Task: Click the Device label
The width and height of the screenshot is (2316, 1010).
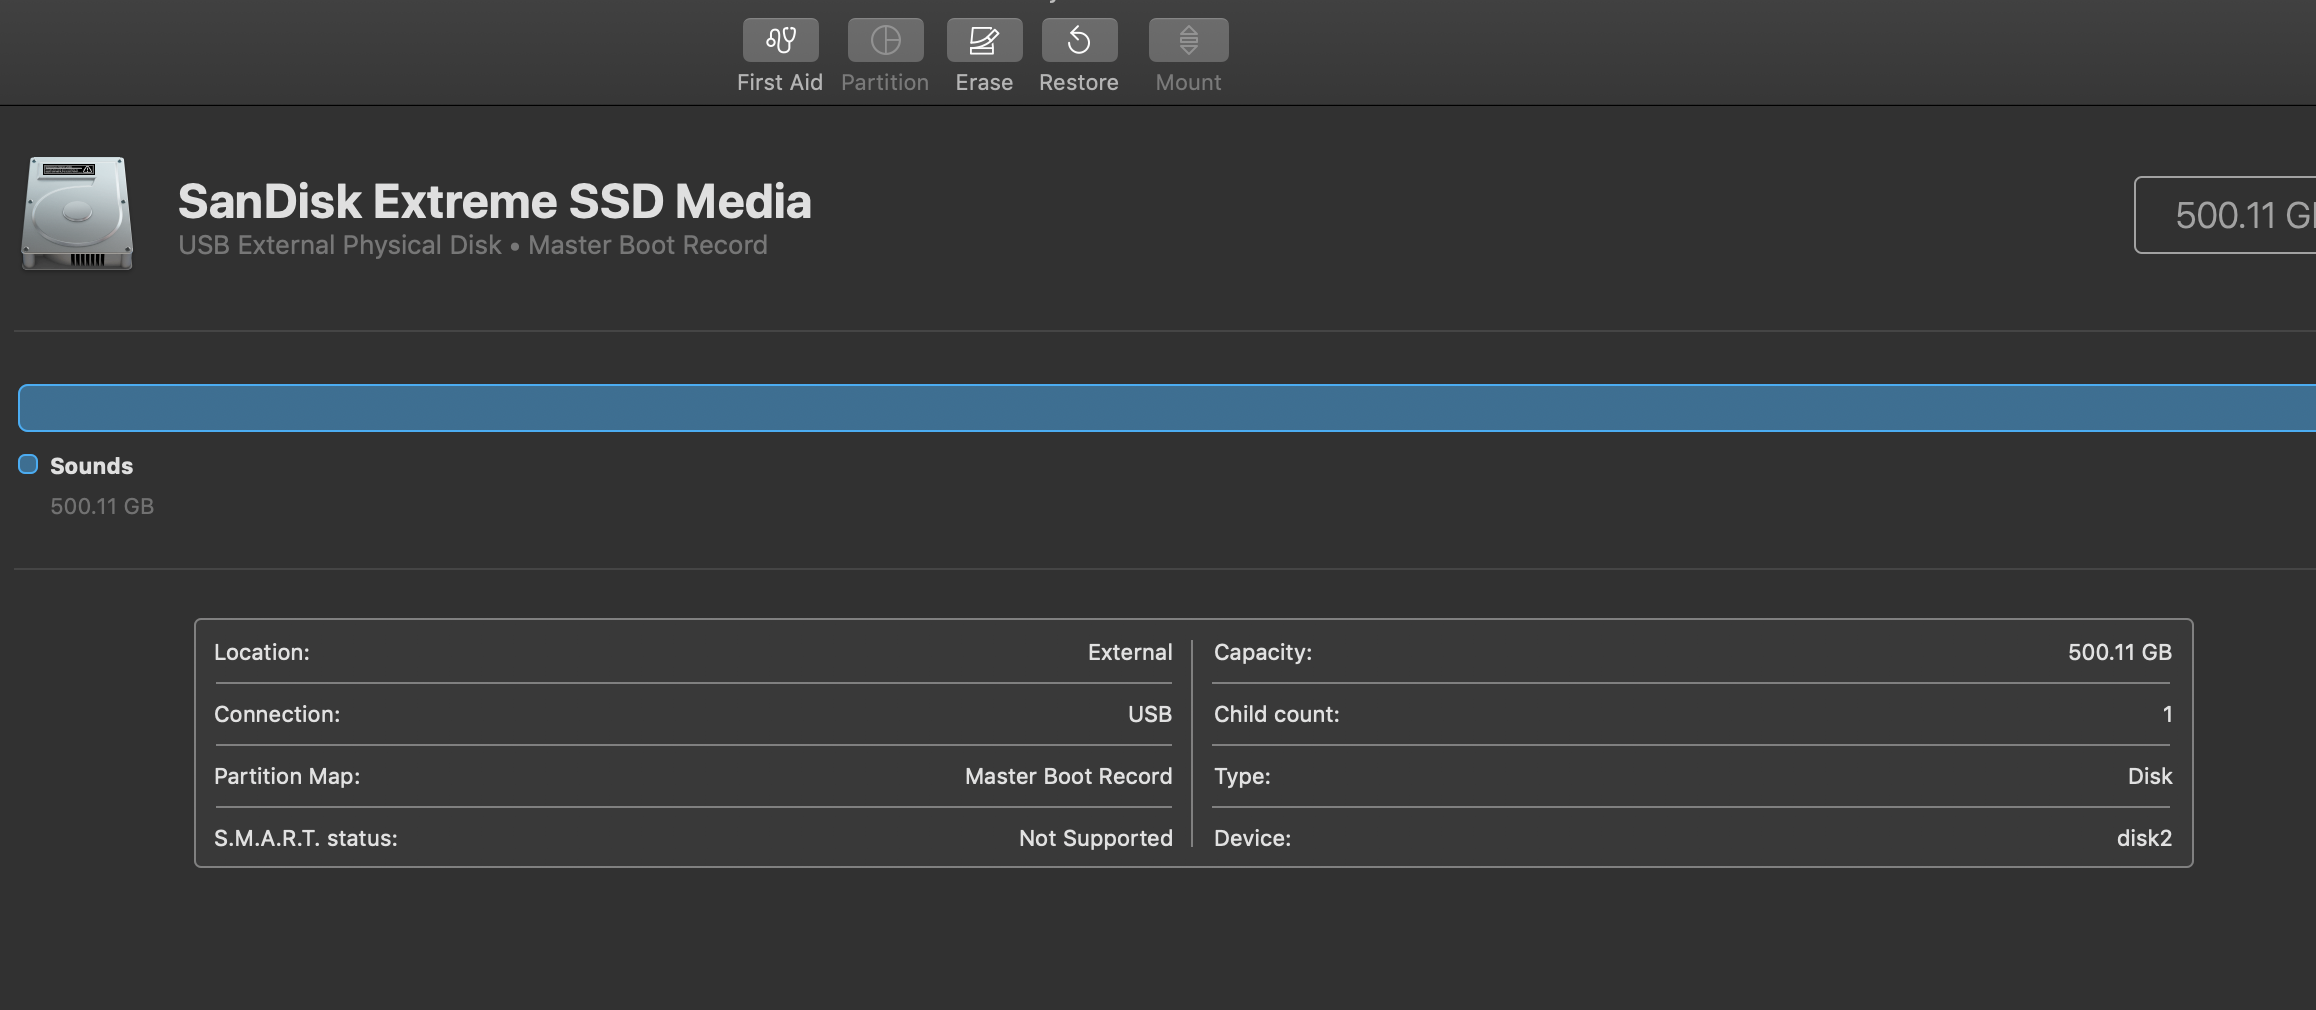Action: pyautogui.click(x=1253, y=838)
